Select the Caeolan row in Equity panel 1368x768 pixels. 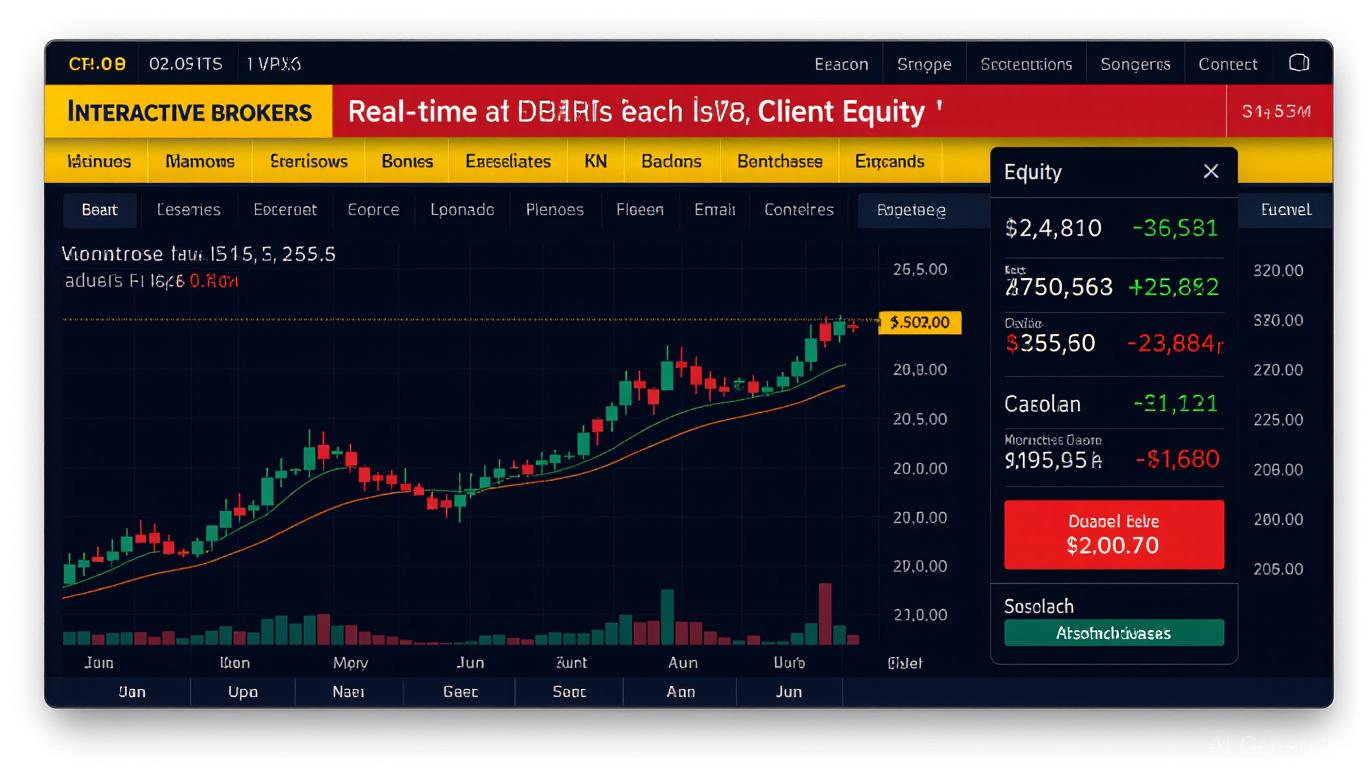(1112, 404)
